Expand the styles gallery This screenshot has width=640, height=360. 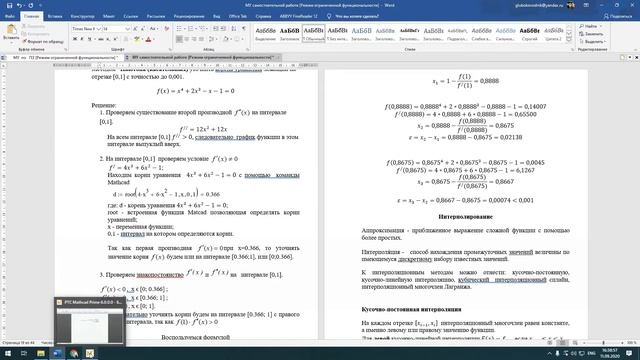point(569,39)
